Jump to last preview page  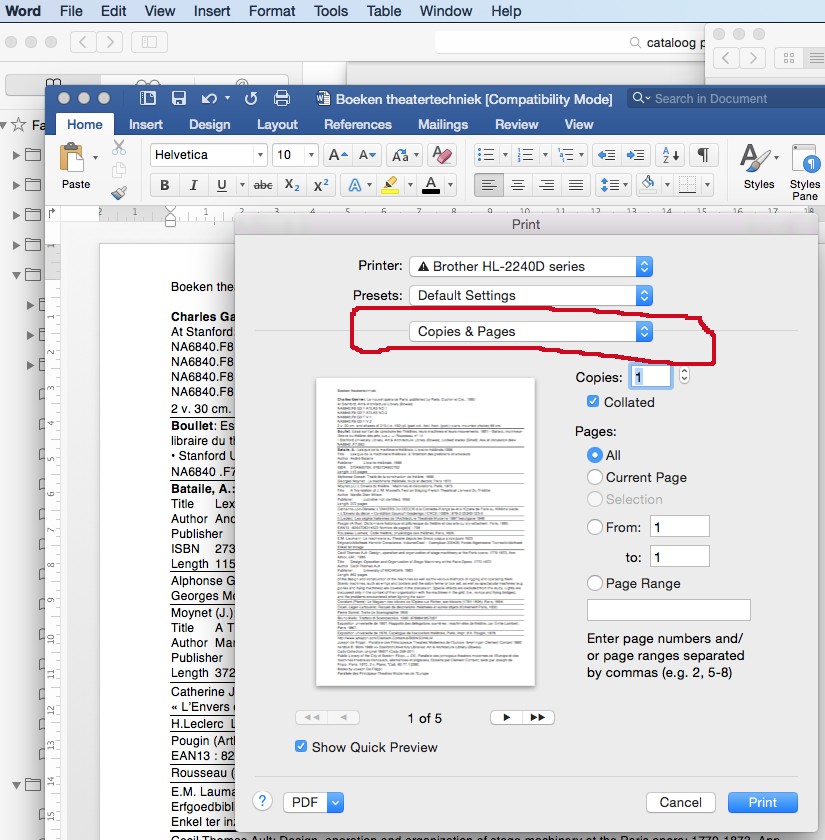tap(538, 717)
